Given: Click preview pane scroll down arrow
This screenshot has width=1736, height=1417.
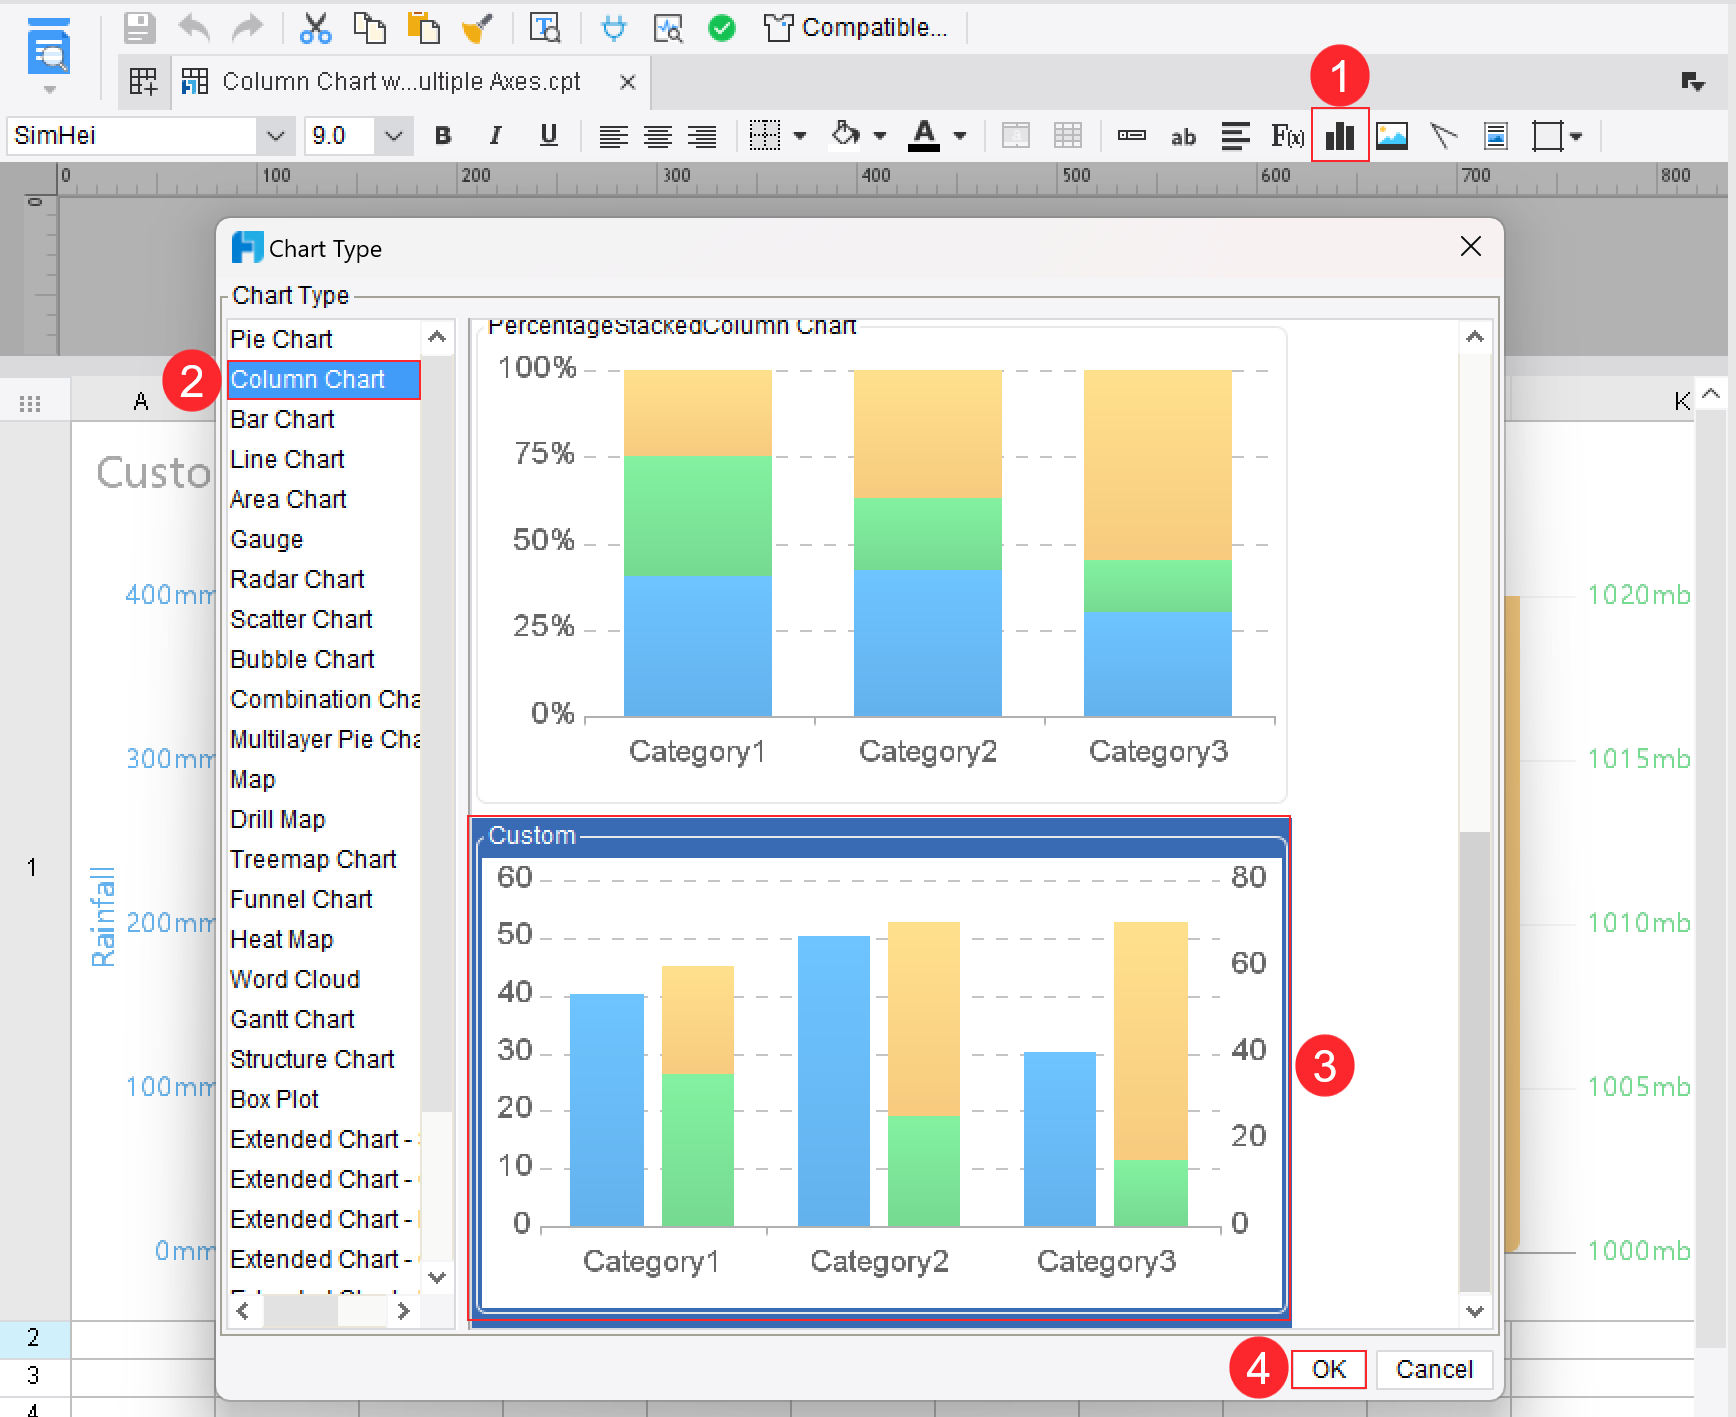Looking at the screenshot, I should (x=1475, y=1310).
